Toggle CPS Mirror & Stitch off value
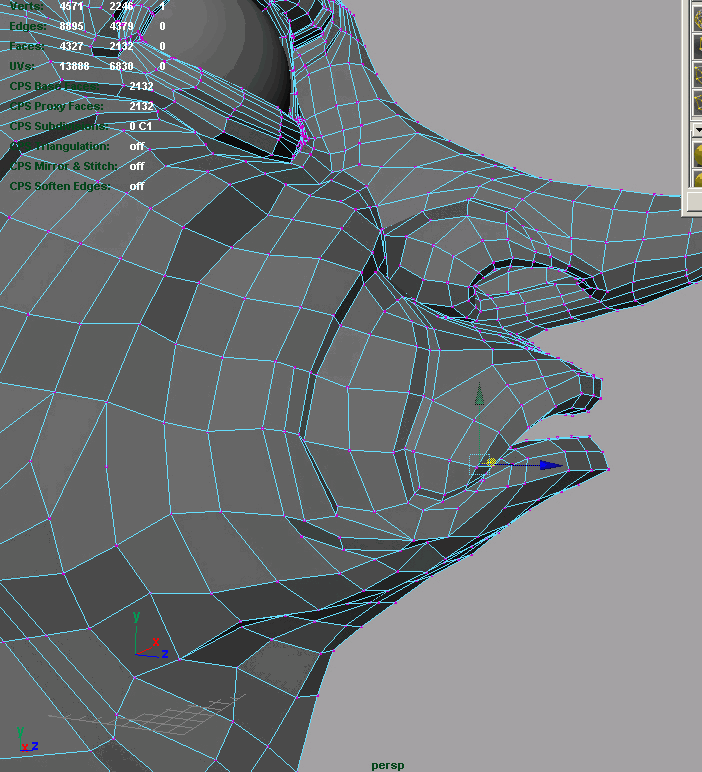 [136, 166]
